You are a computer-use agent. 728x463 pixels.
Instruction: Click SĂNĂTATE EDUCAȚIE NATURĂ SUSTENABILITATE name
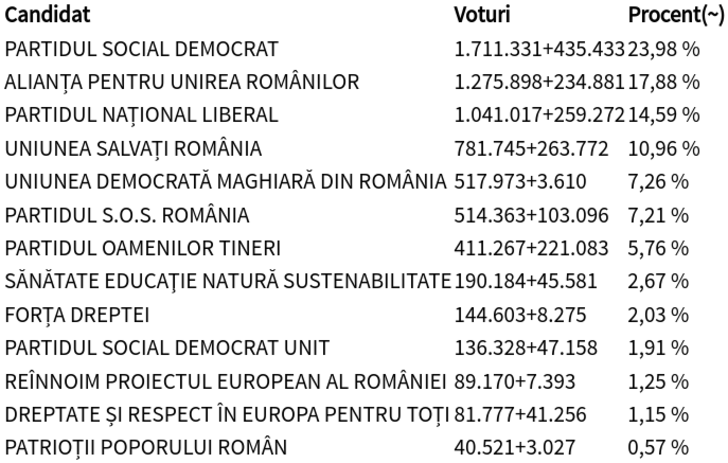tap(227, 281)
